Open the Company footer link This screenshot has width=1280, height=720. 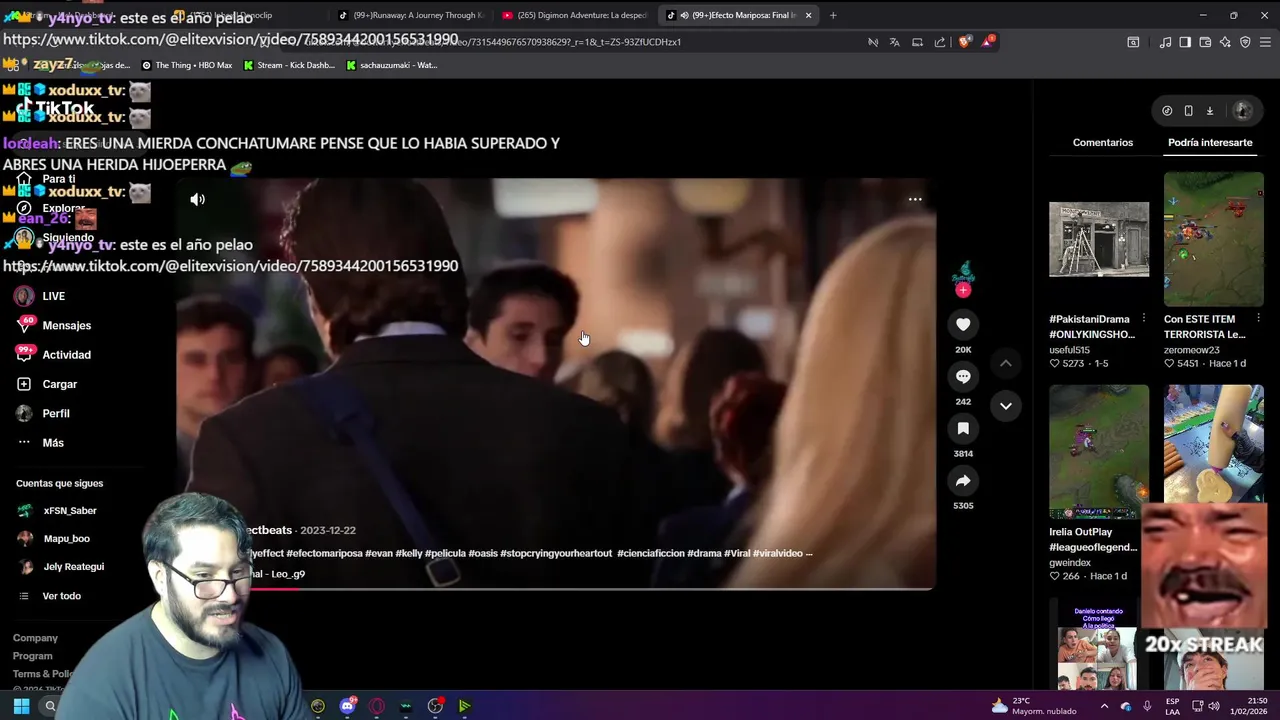click(35, 638)
